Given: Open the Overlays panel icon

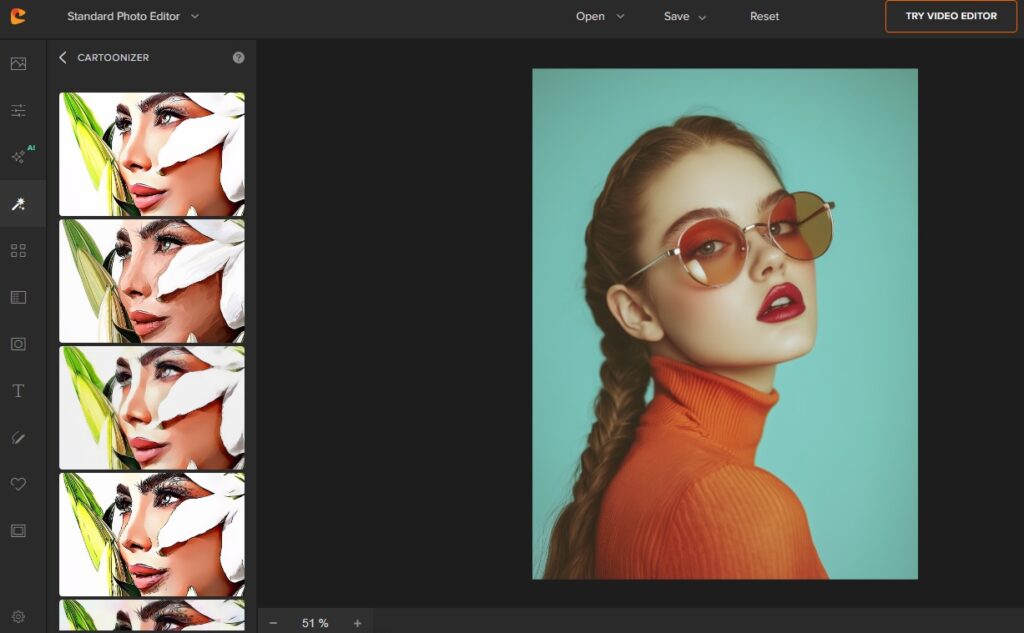Looking at the screenshot, I should tap(18, 297).
